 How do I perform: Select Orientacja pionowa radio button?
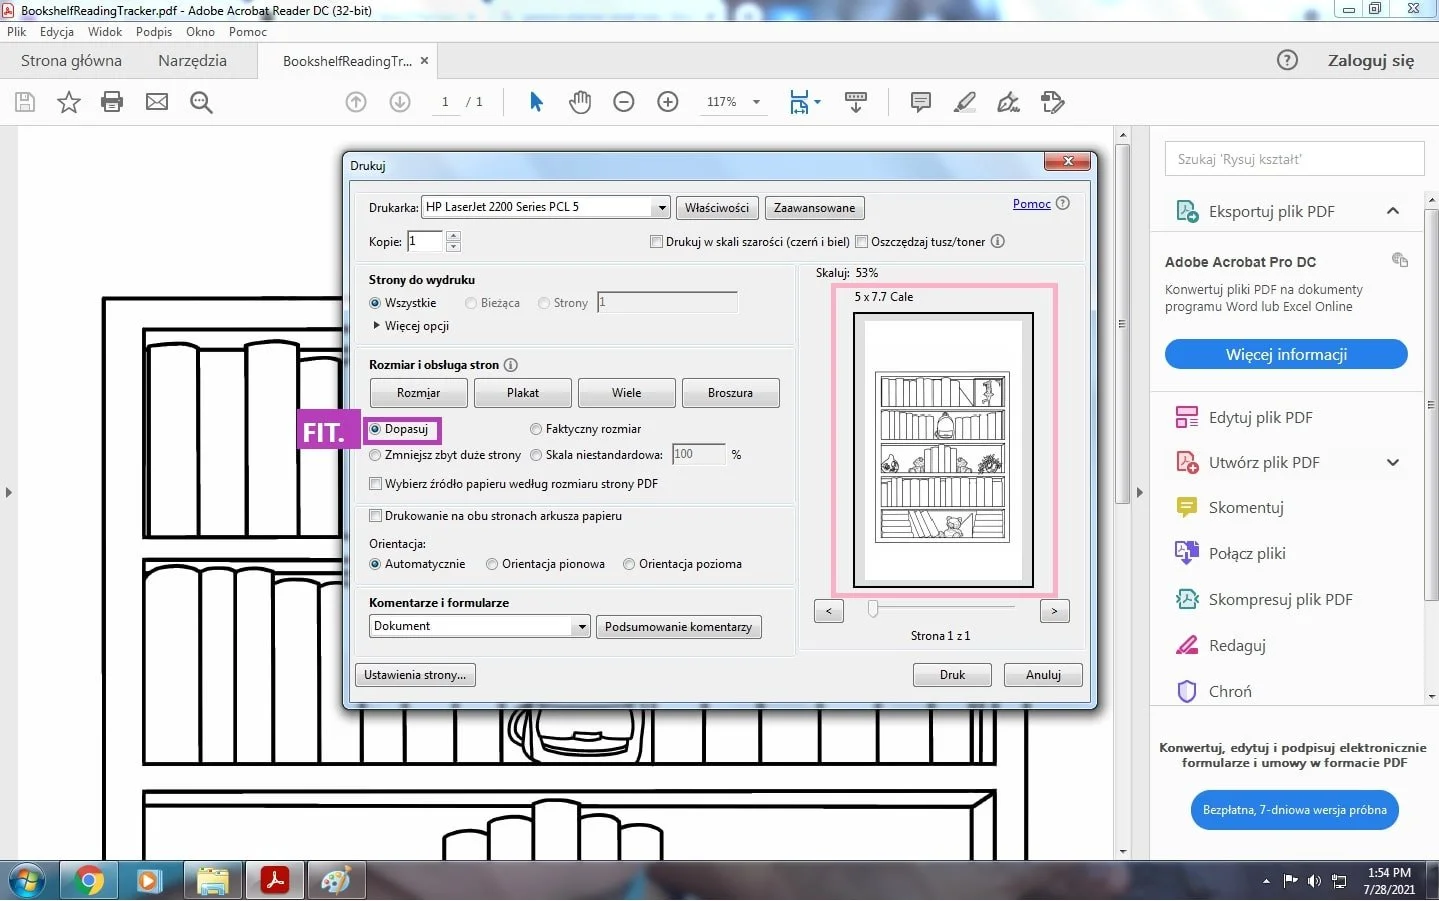coord(492,564)
